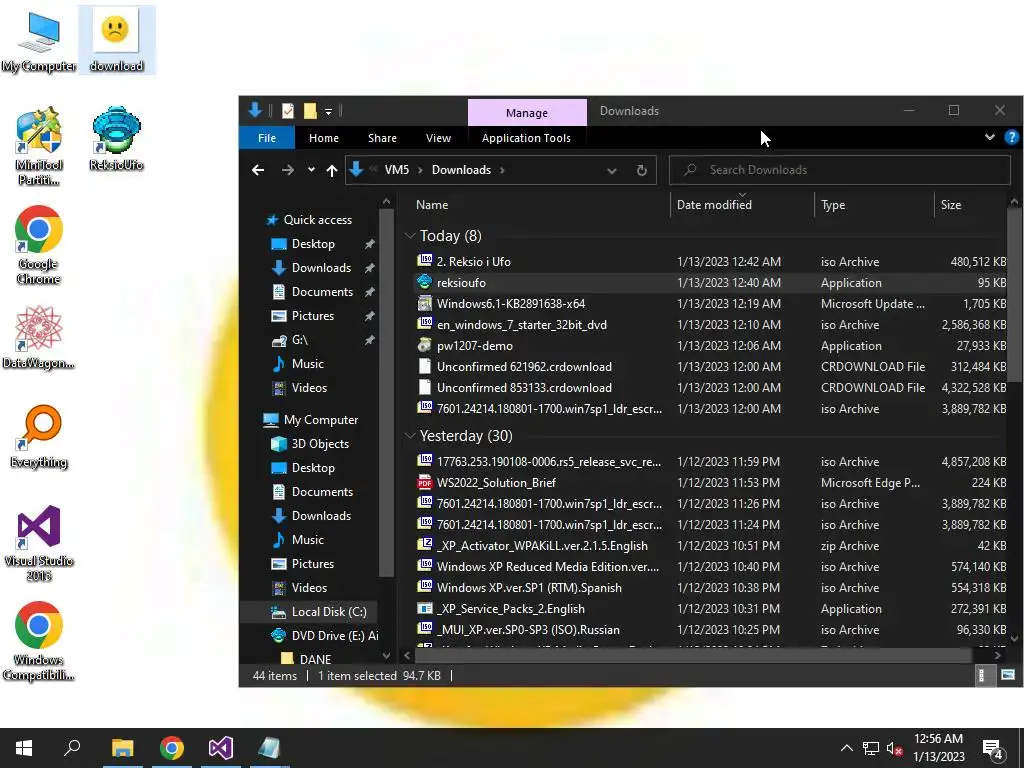Image resolution: width=1024 pixels, height=768 pixels.
Task: Collapse the Today (8) group
Action: tap(410, 236)
